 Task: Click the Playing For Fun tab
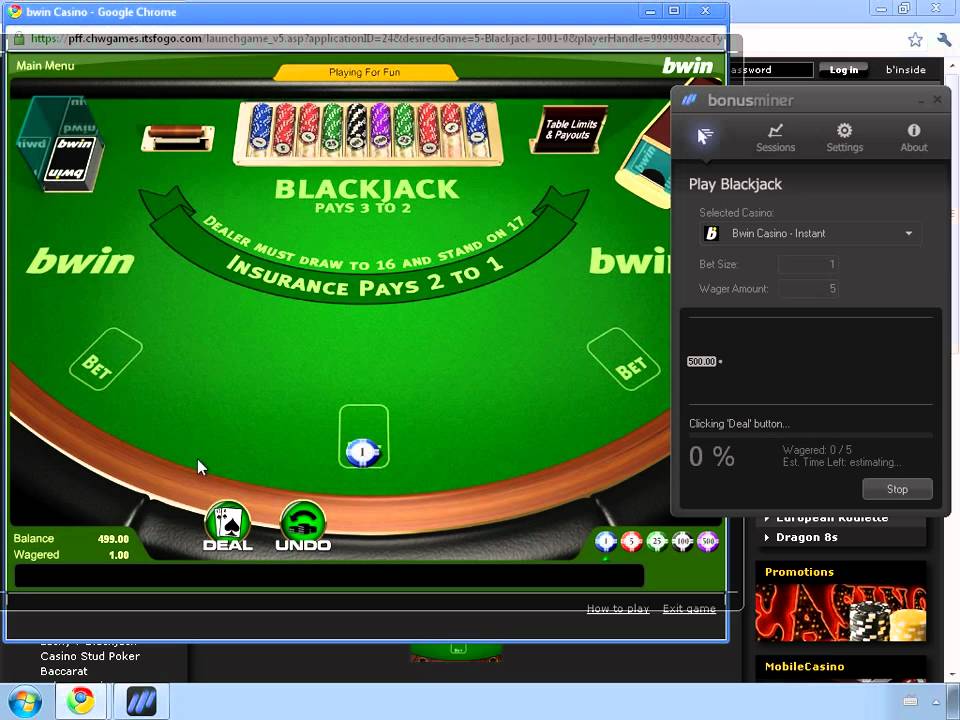click(365, 72)
